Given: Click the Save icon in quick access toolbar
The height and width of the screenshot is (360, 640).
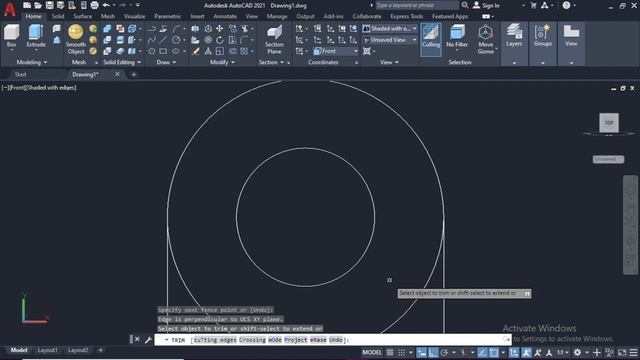Looking at the screenshot, I should (x=49, y=5).
